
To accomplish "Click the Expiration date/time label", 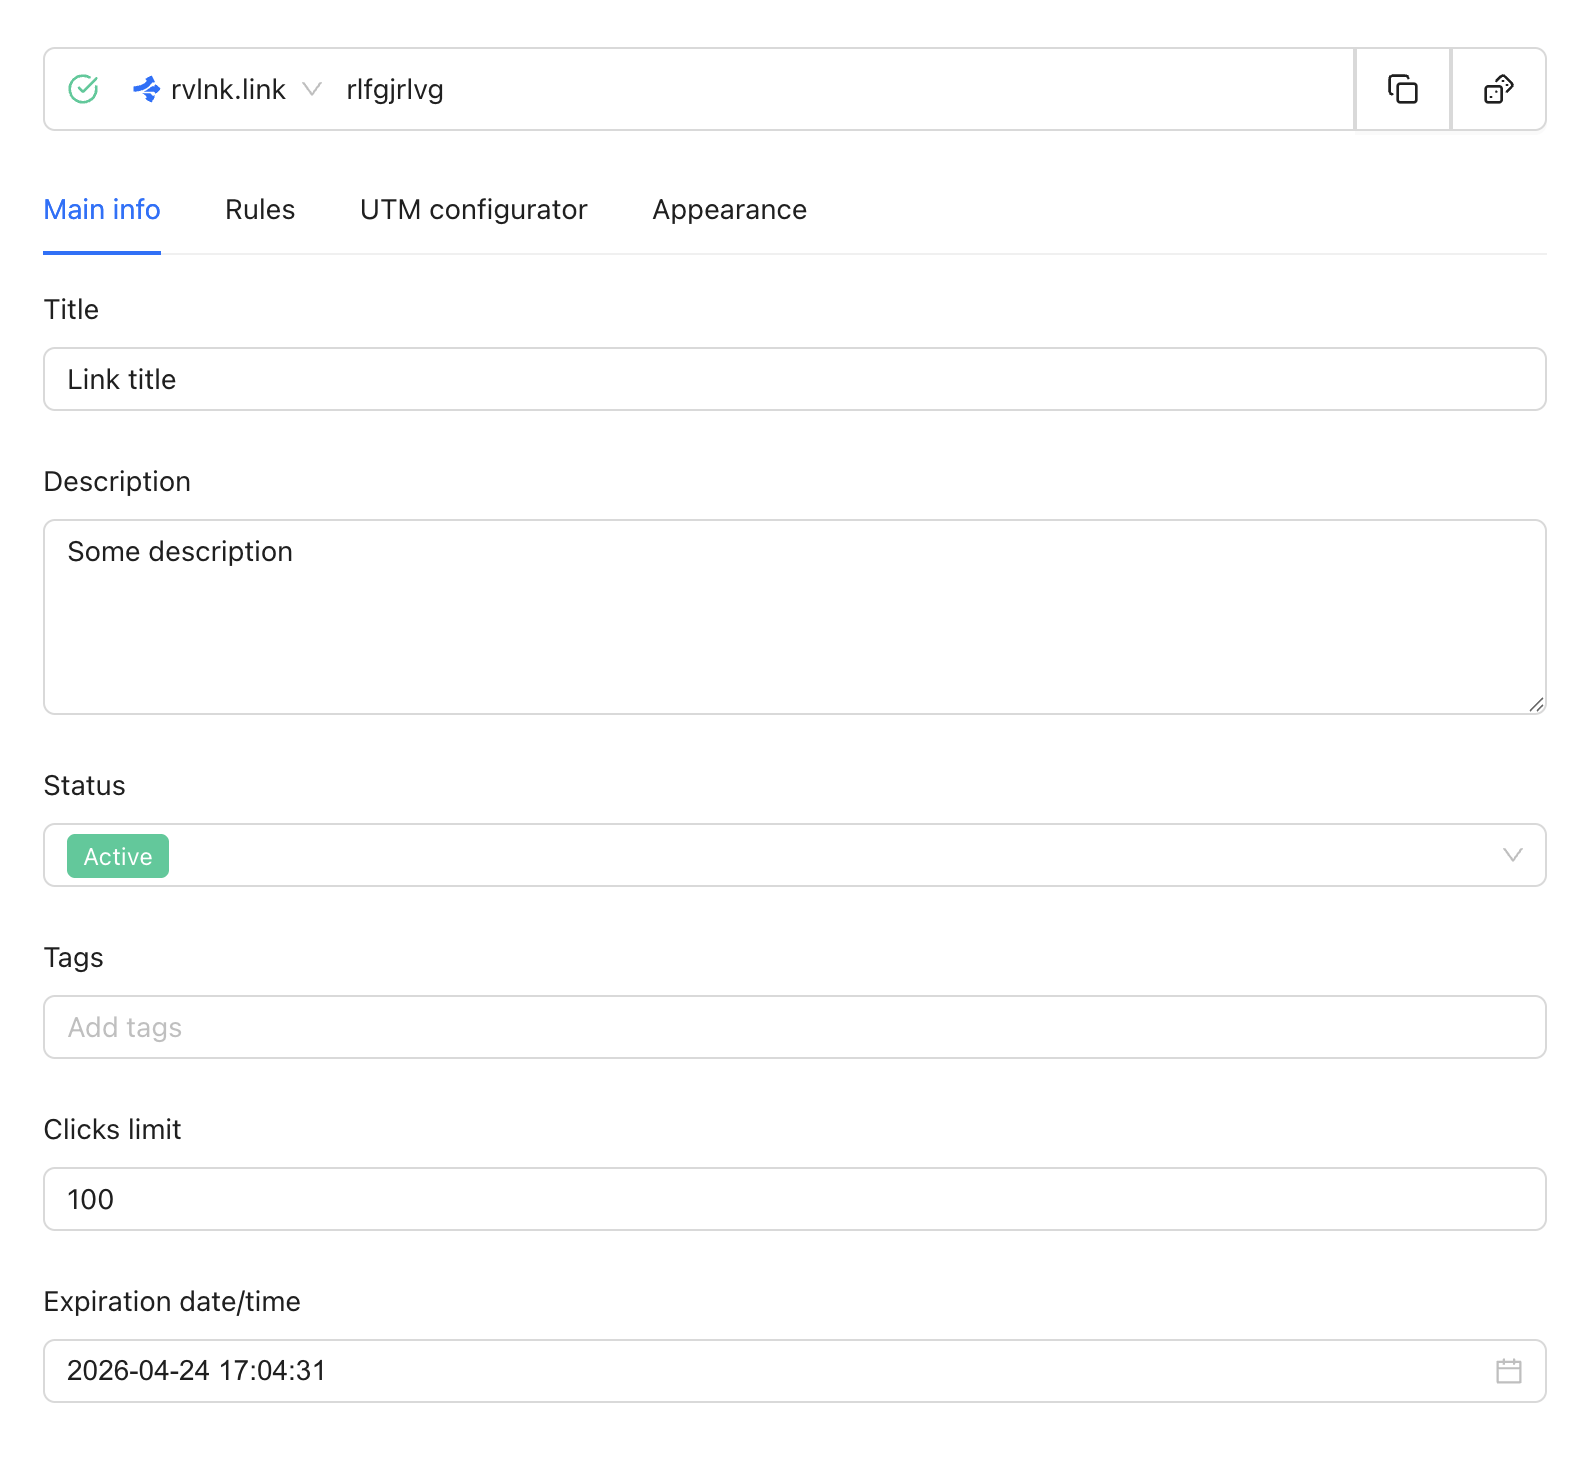I will (172, 1302).
